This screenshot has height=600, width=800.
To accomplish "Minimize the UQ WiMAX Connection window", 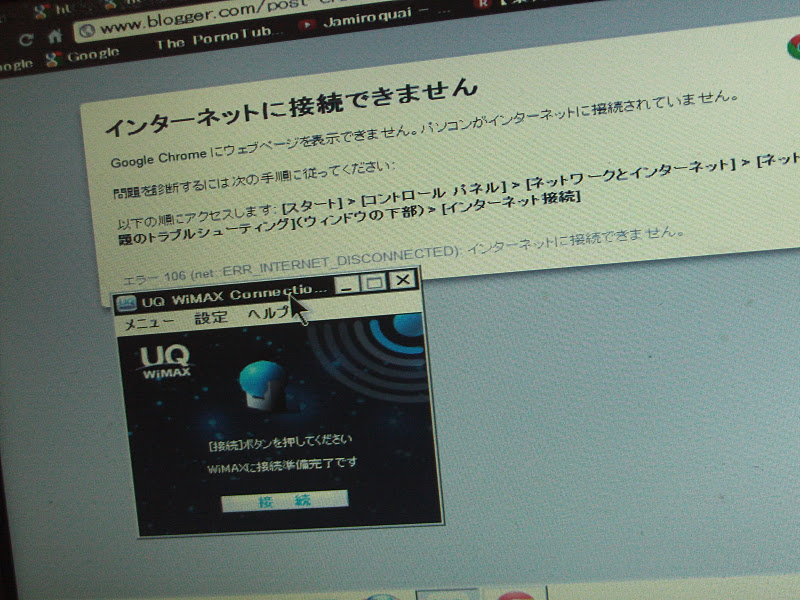I will click(x=347, y=285).
